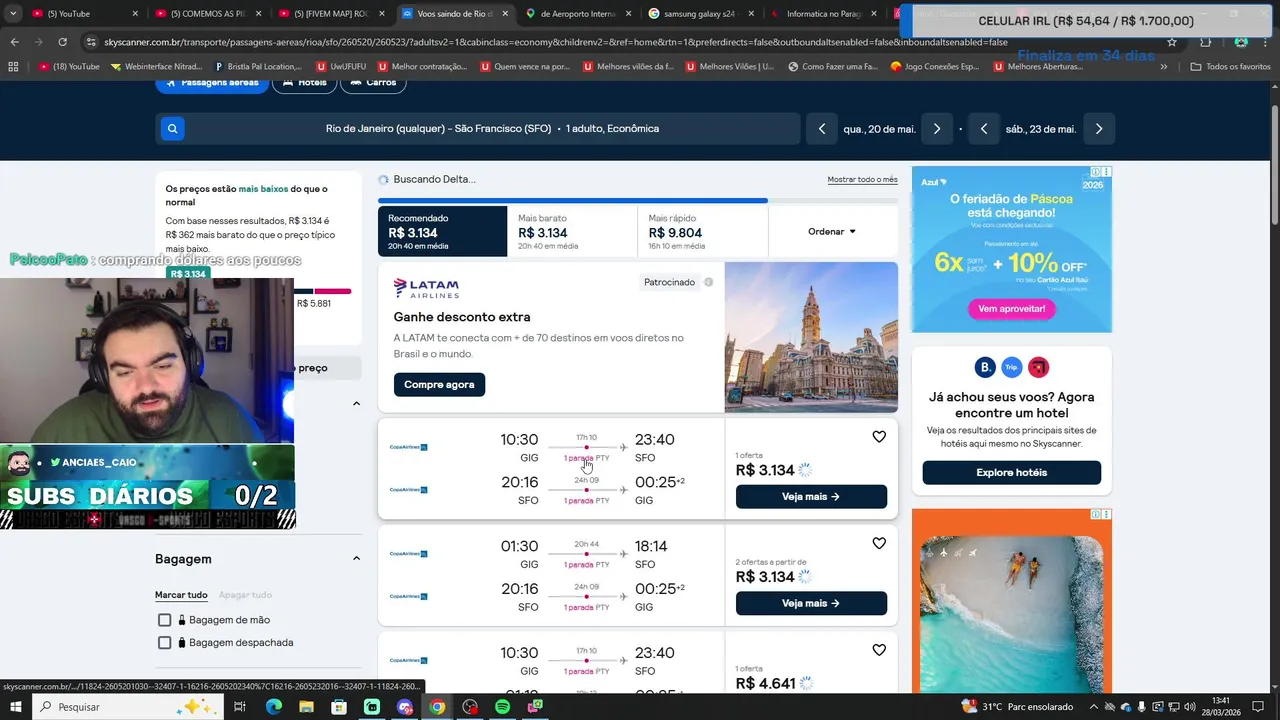
Task: Open the bookmarks apps grid icon
Action: [13, 66]
